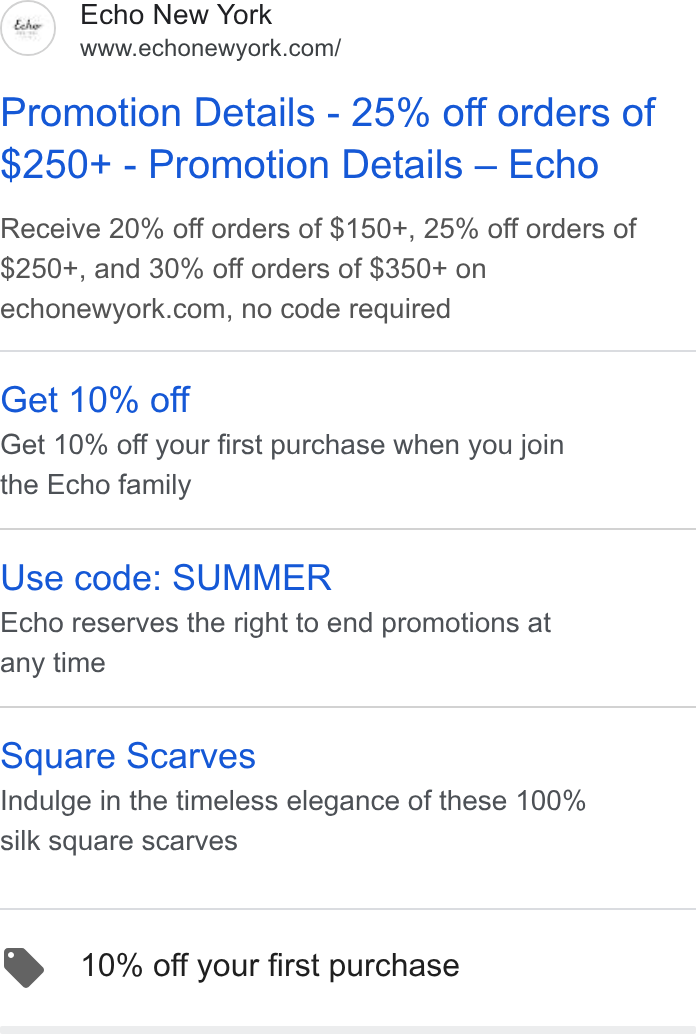Click the "$250+, and 30% off orders" description line
The image size is (696, 1034).
pyautogui.click(x=243, y=269)
